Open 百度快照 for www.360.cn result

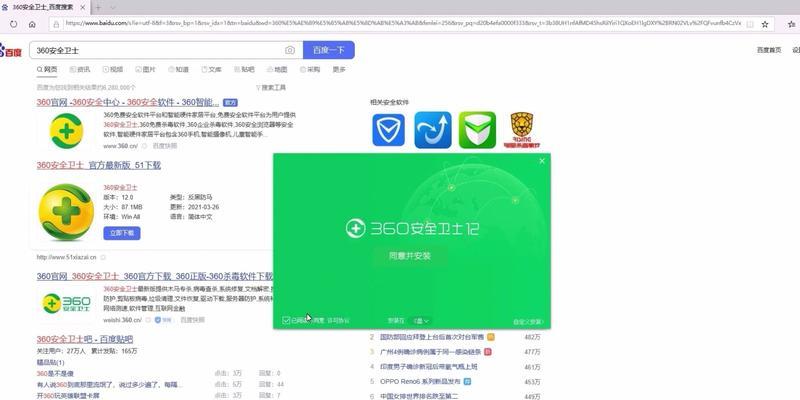point(165,146)
